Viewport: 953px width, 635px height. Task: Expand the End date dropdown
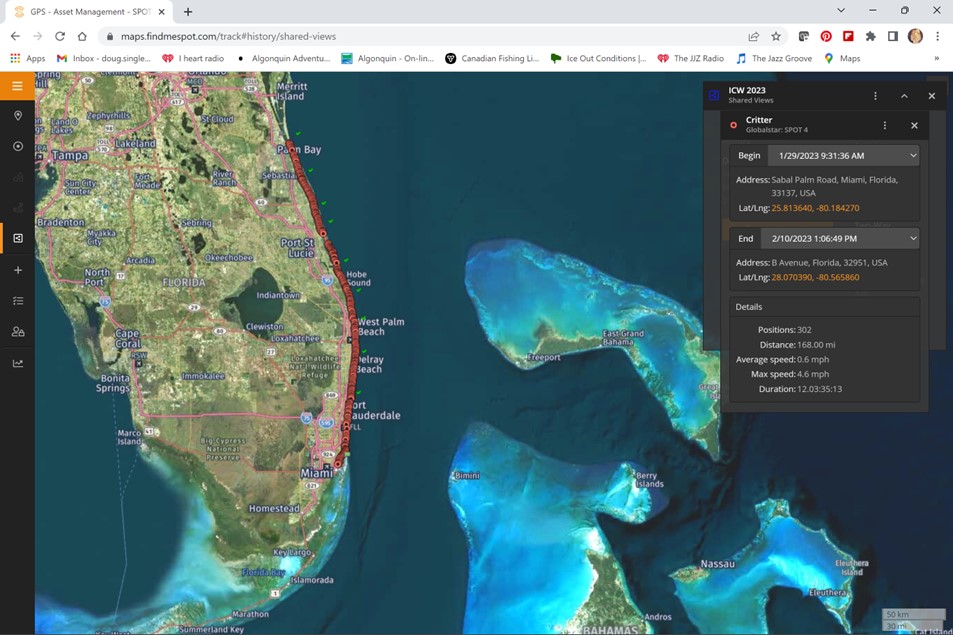913,239
